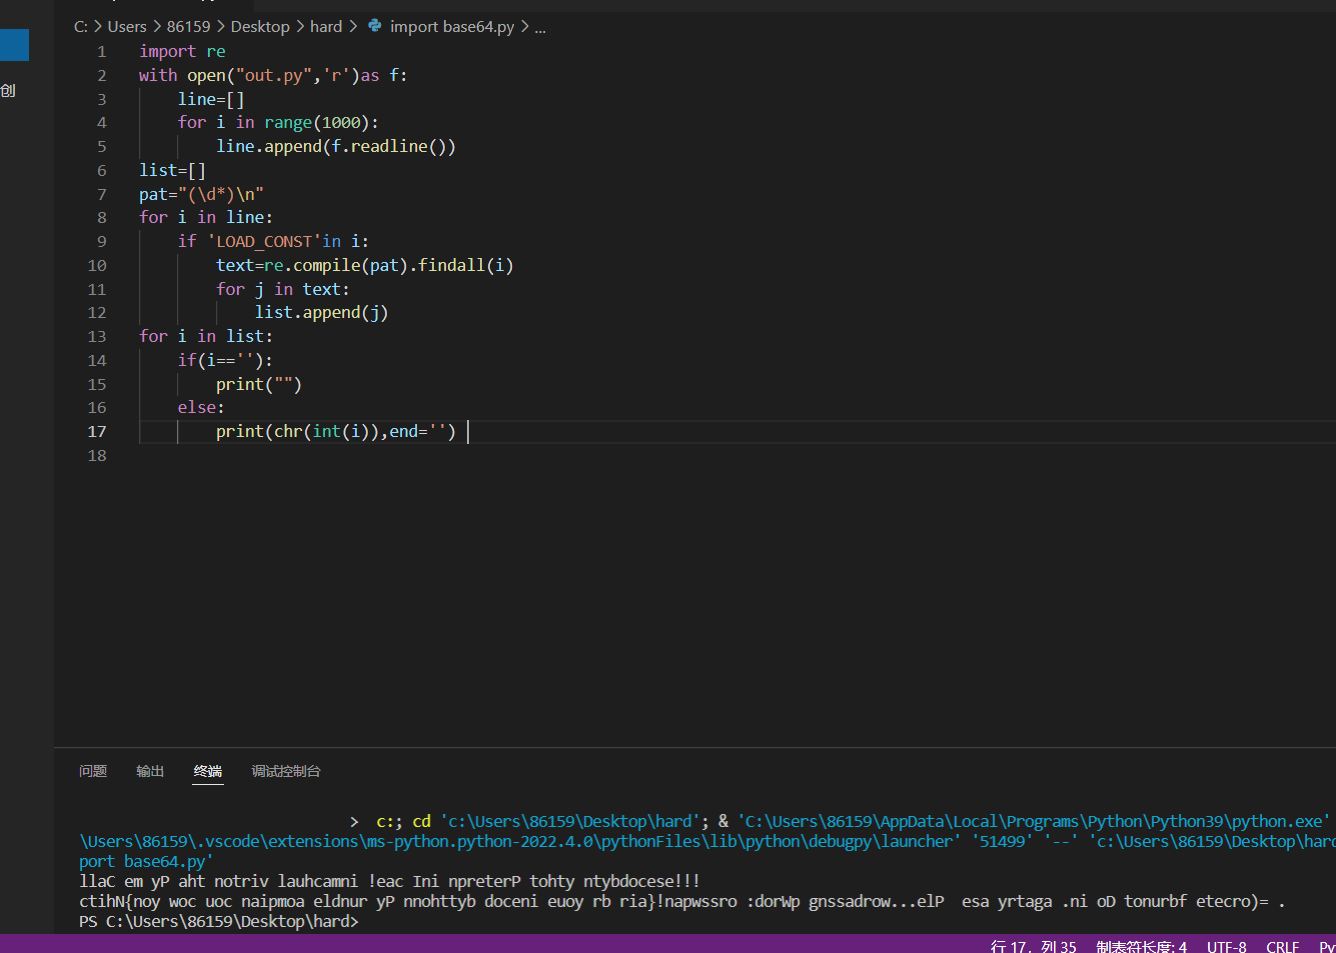Open the 输出 panel tab
1336x953 pixels.
point(150,771)
